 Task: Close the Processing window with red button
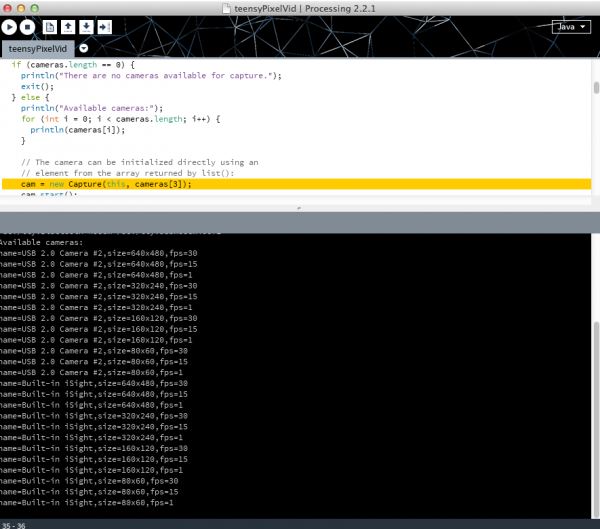click(8, 7)
